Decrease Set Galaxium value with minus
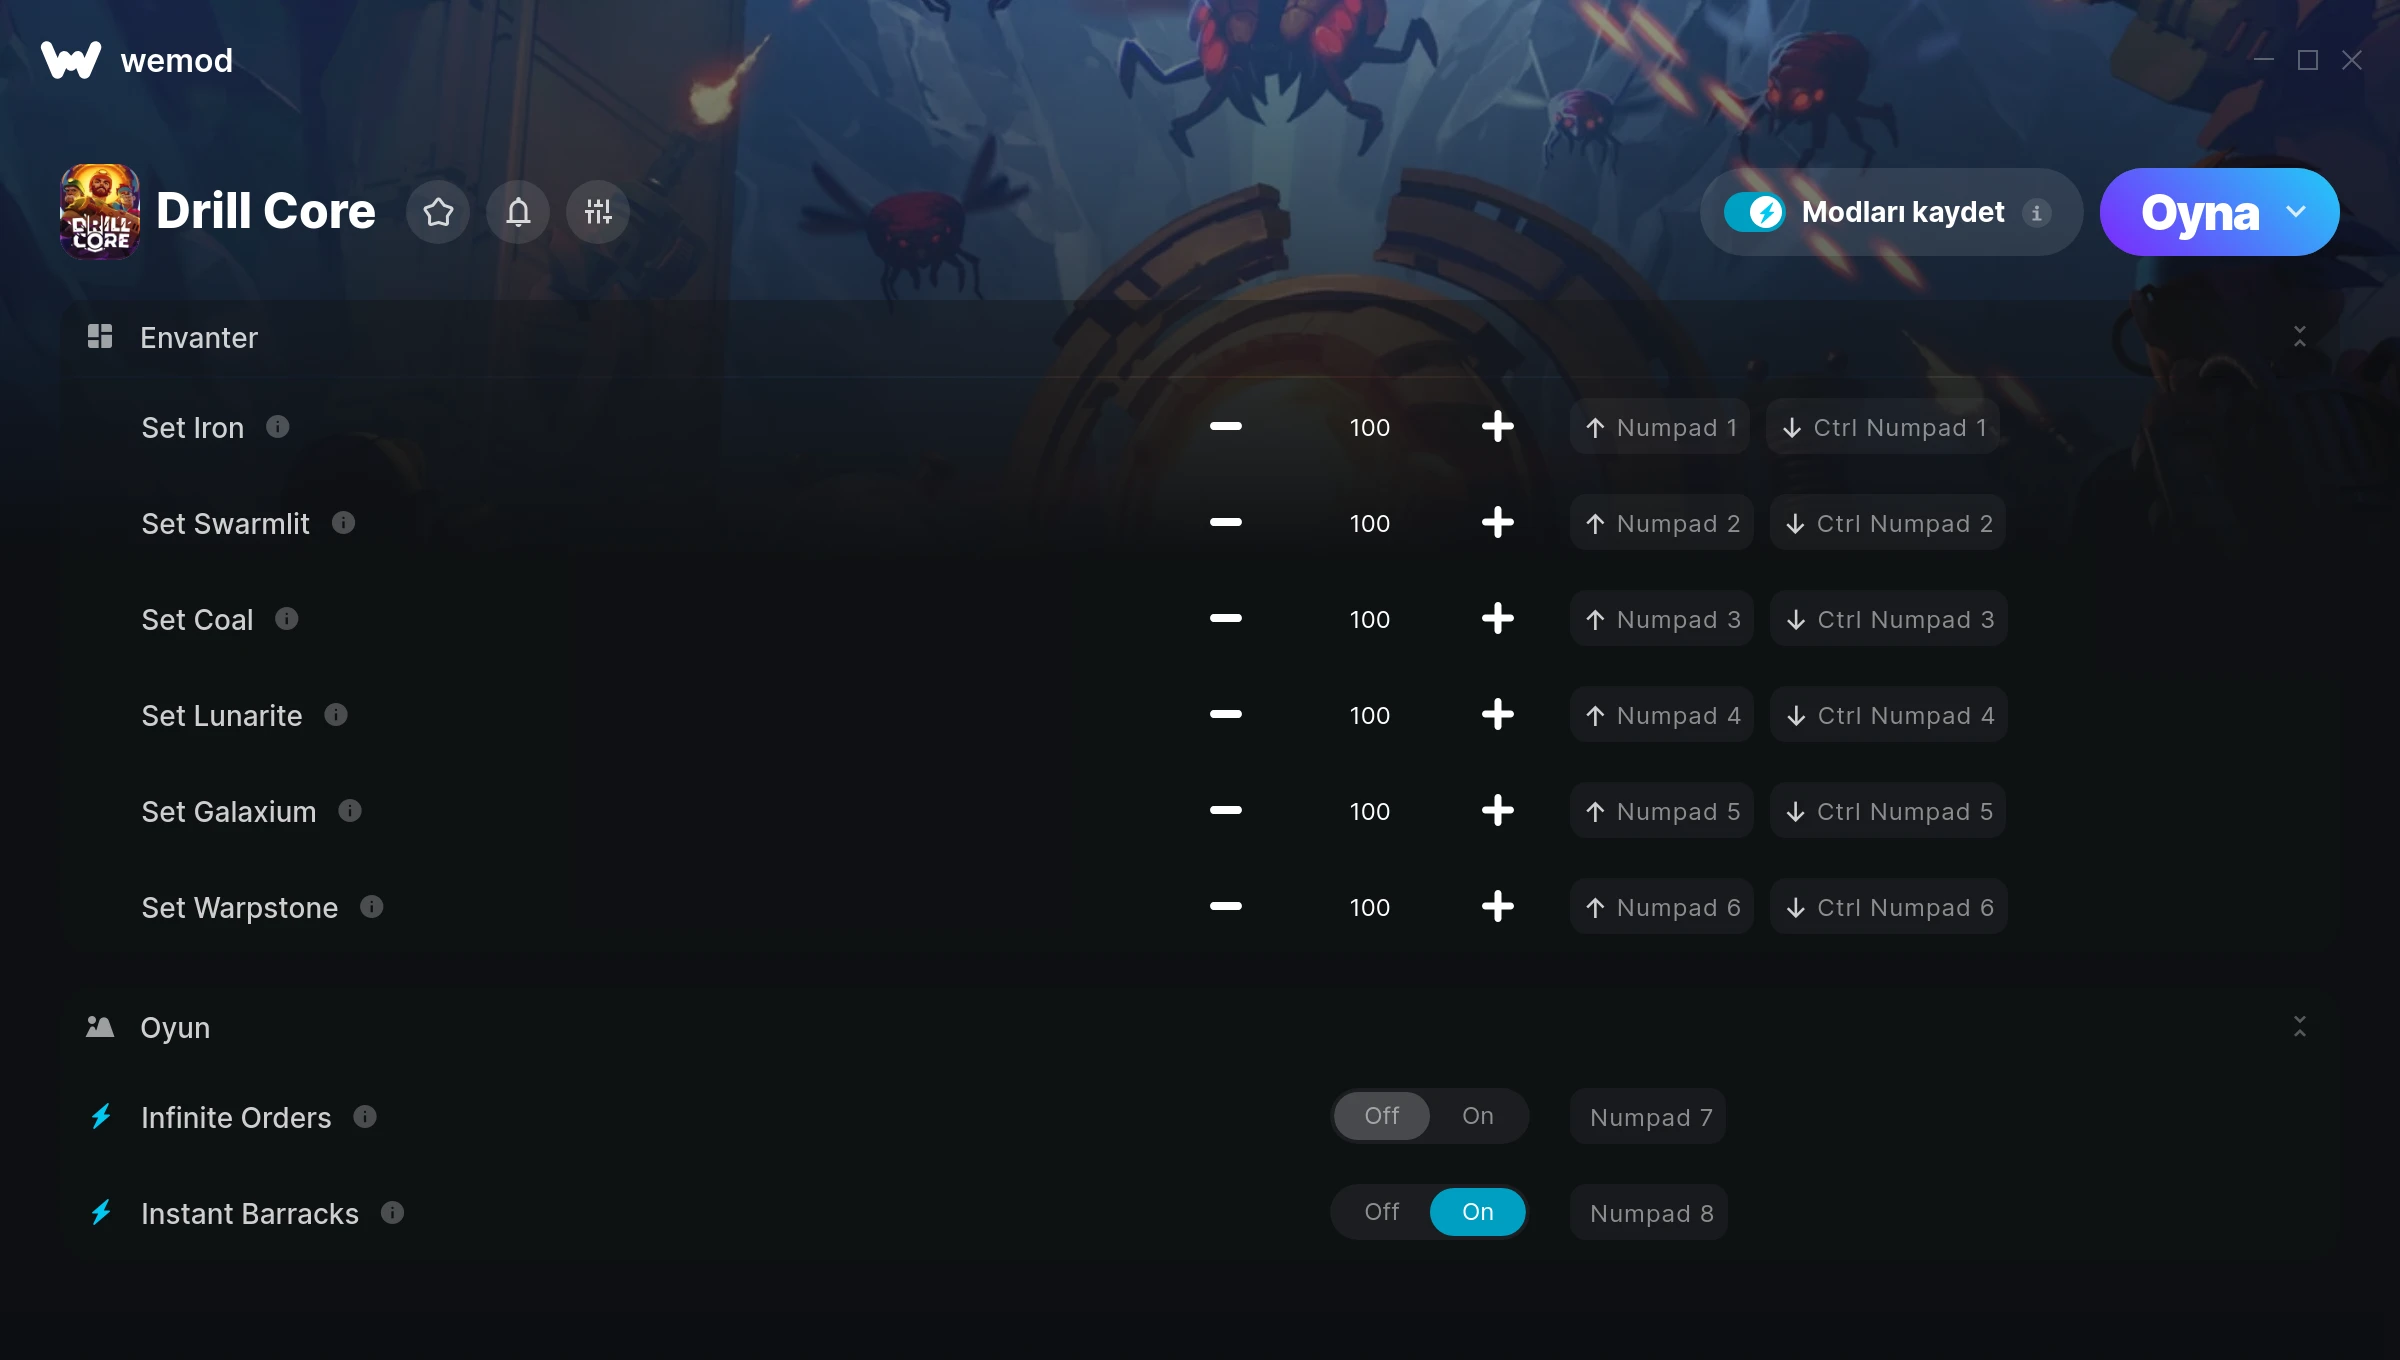Screen dimensions: 2400x1360 [x=1226, y=811]
